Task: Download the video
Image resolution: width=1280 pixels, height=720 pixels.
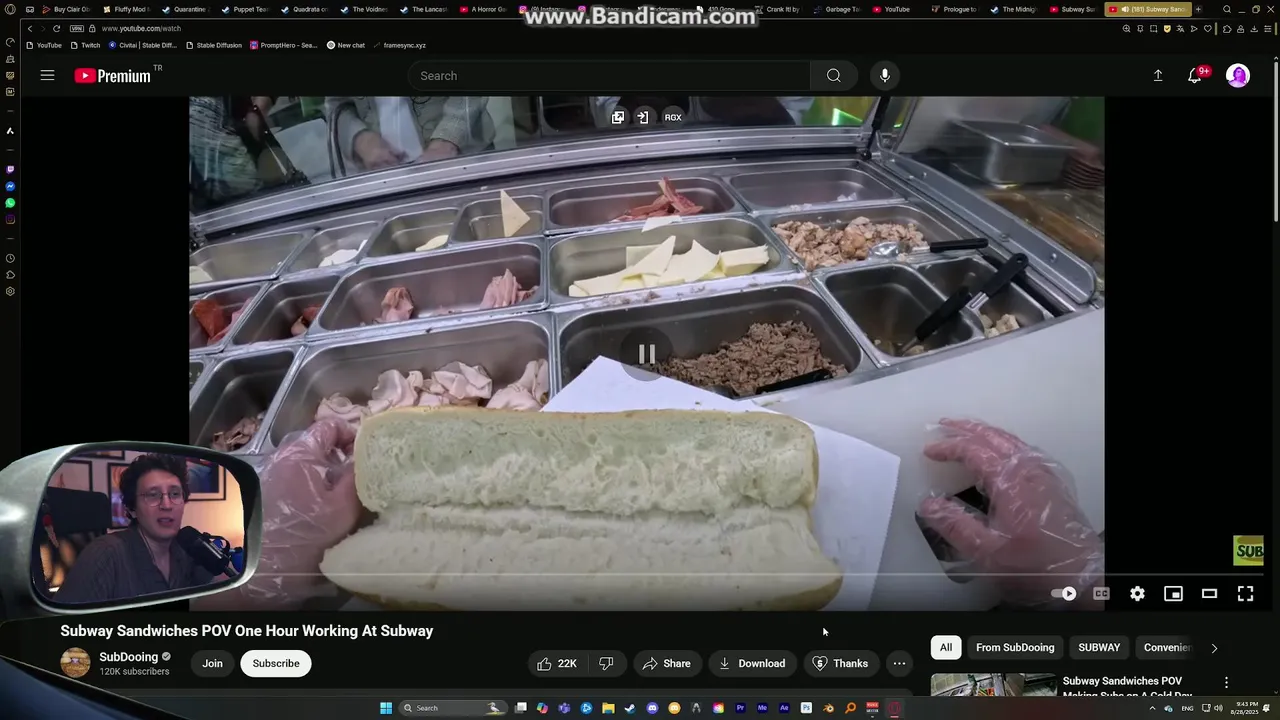Action: coord(752,663)
